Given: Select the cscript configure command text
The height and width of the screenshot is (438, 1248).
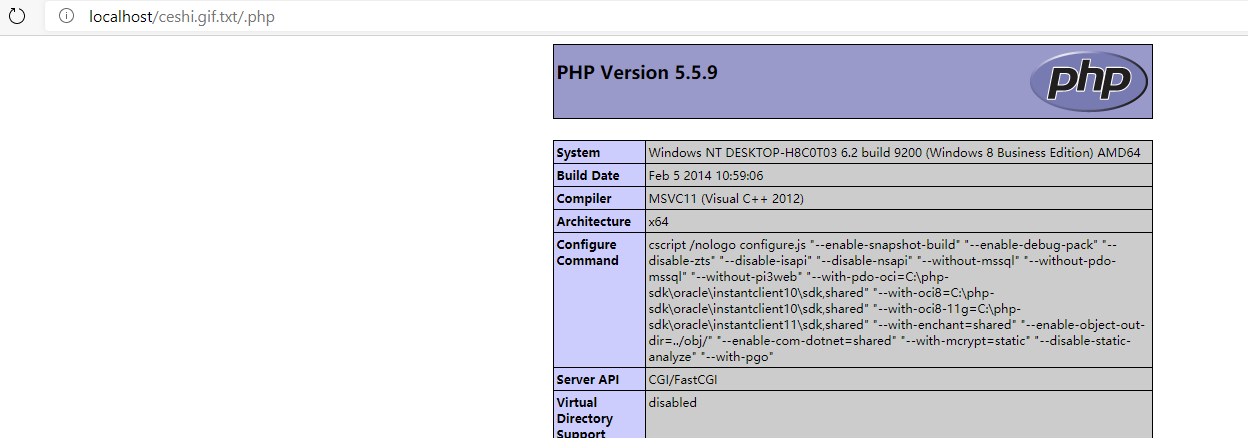Looking at the screenshot, I should point(899,299).
